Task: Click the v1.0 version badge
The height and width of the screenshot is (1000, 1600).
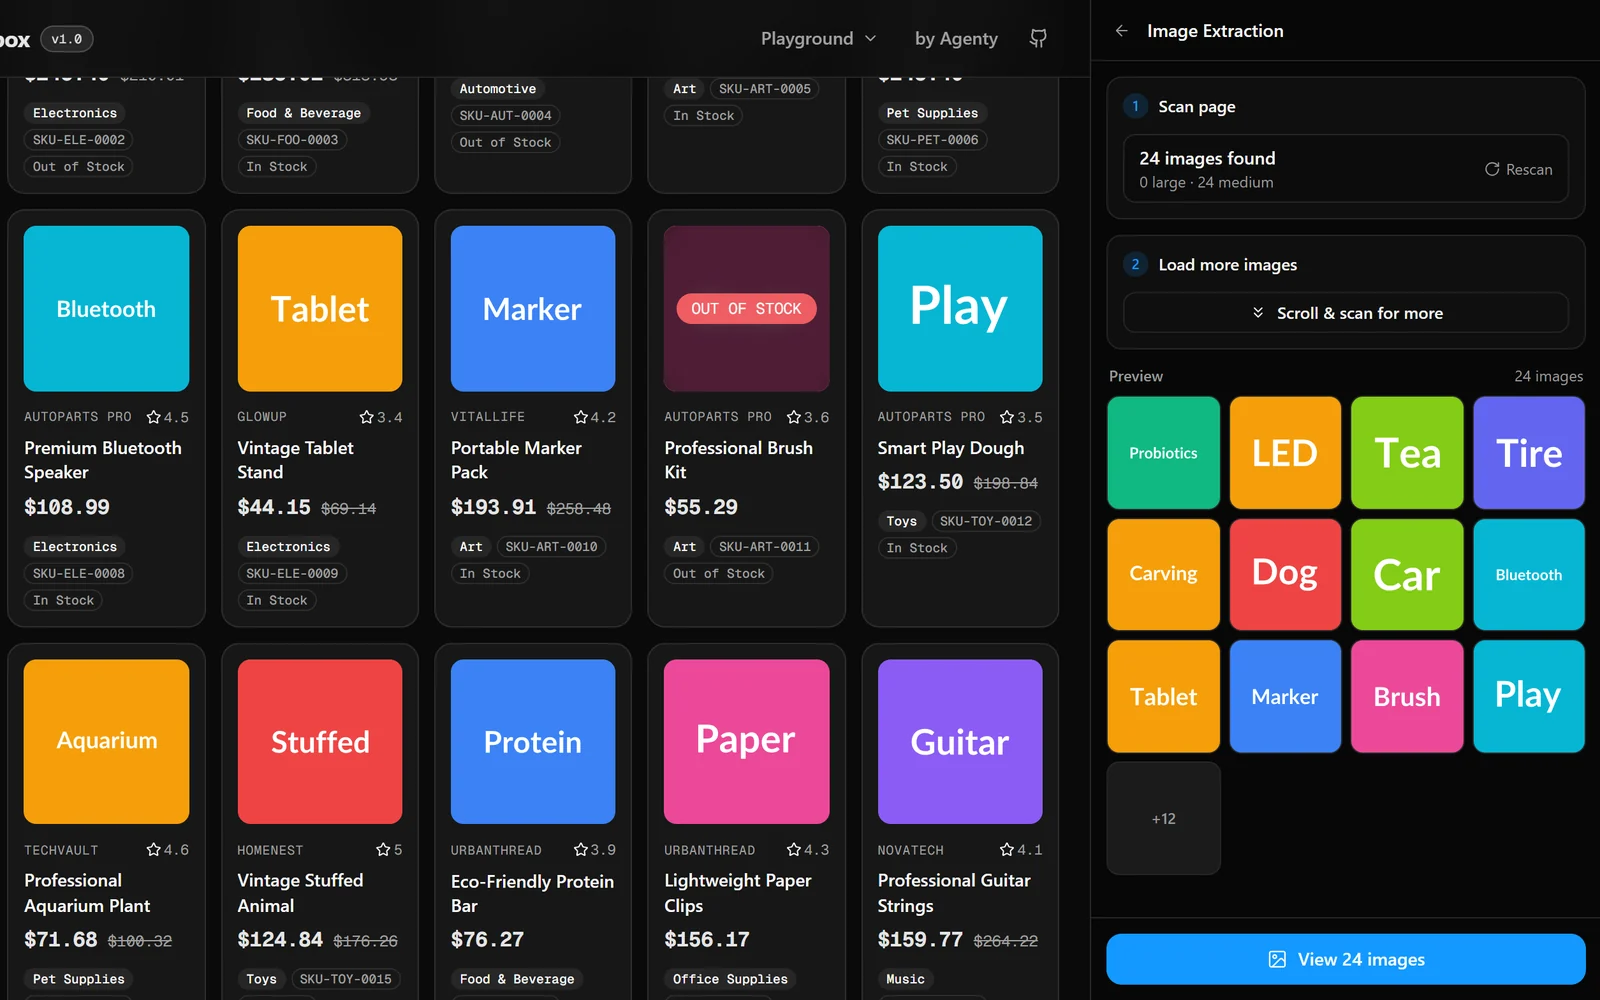Action: [x=67, y=39]
